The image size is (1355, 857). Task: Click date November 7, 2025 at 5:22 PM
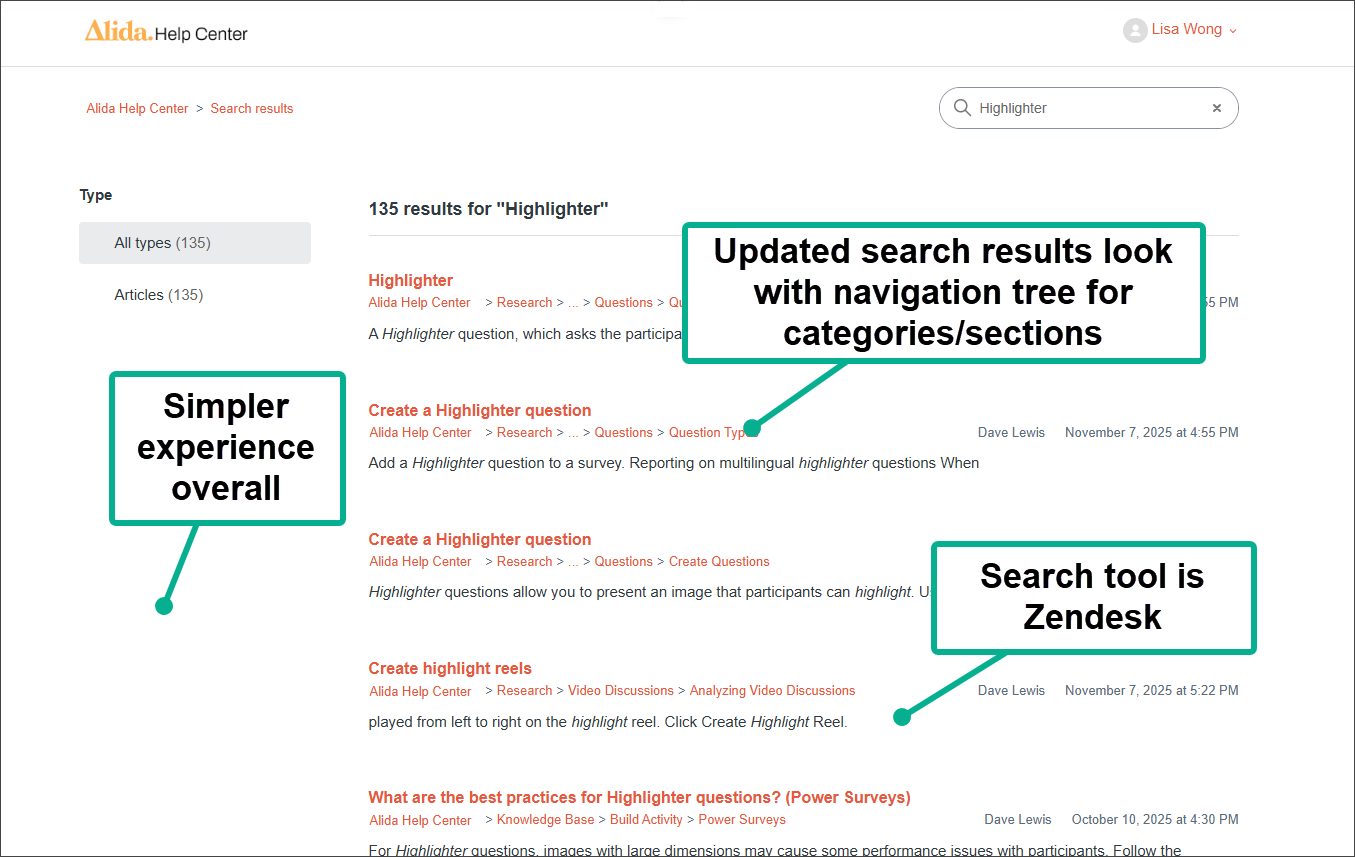click(x=1152, y=690)
